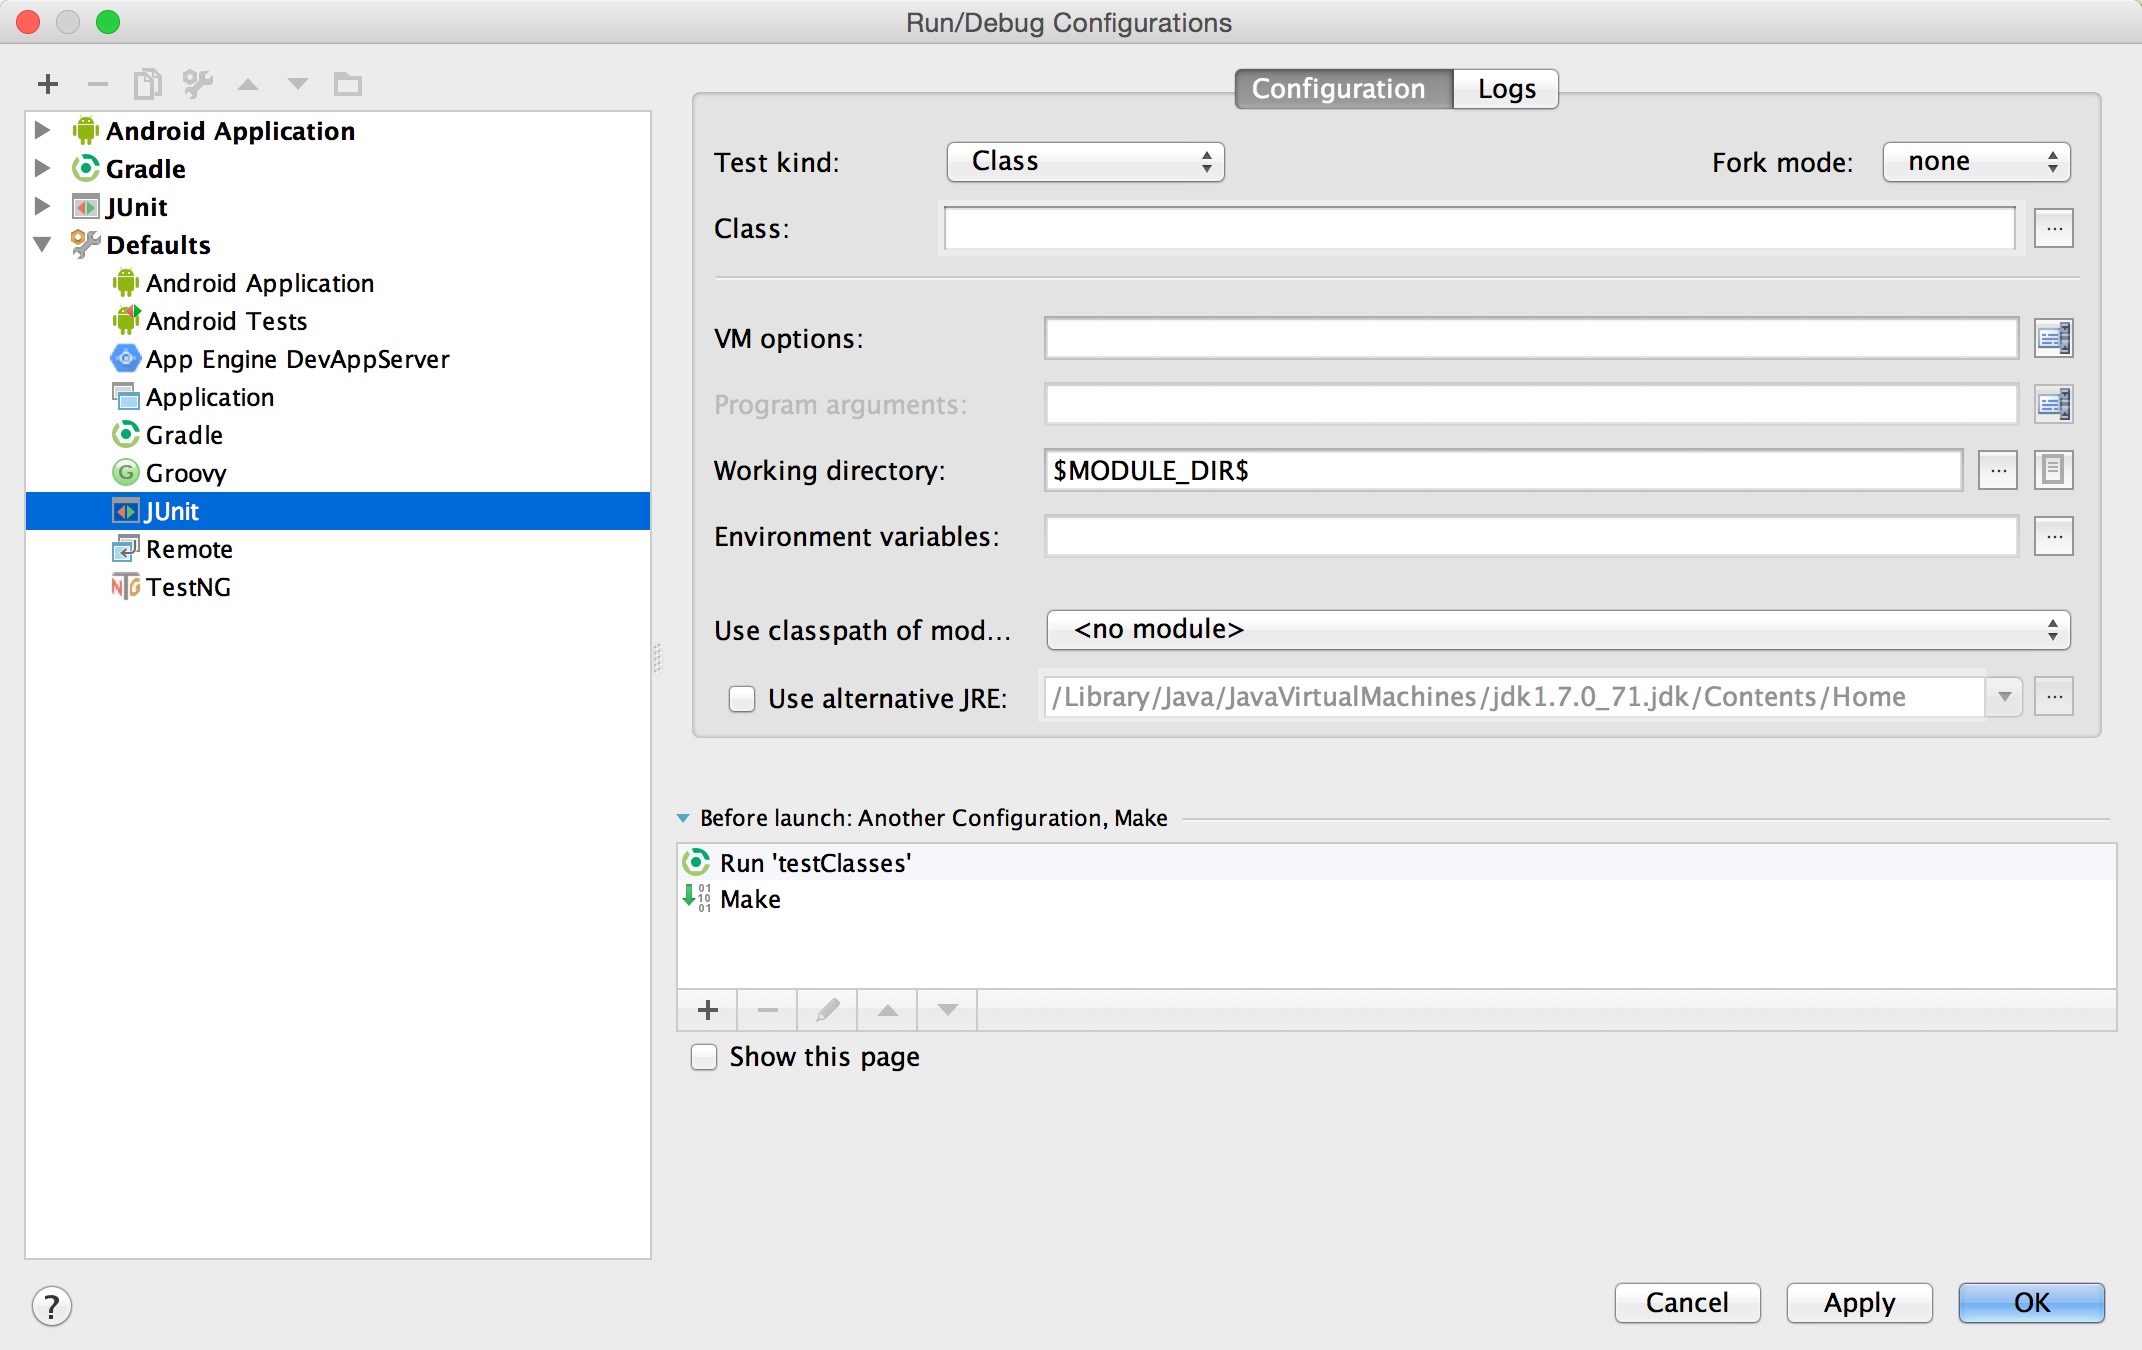Add a new run configuration

(46, 84)
